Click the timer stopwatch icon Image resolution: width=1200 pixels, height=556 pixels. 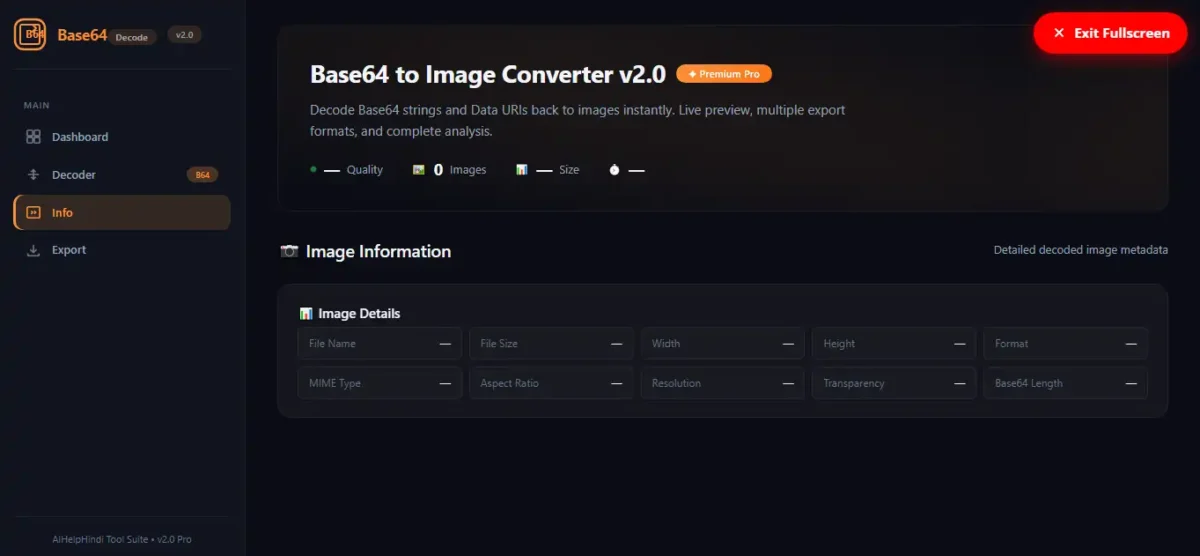(x=614, y=170)
